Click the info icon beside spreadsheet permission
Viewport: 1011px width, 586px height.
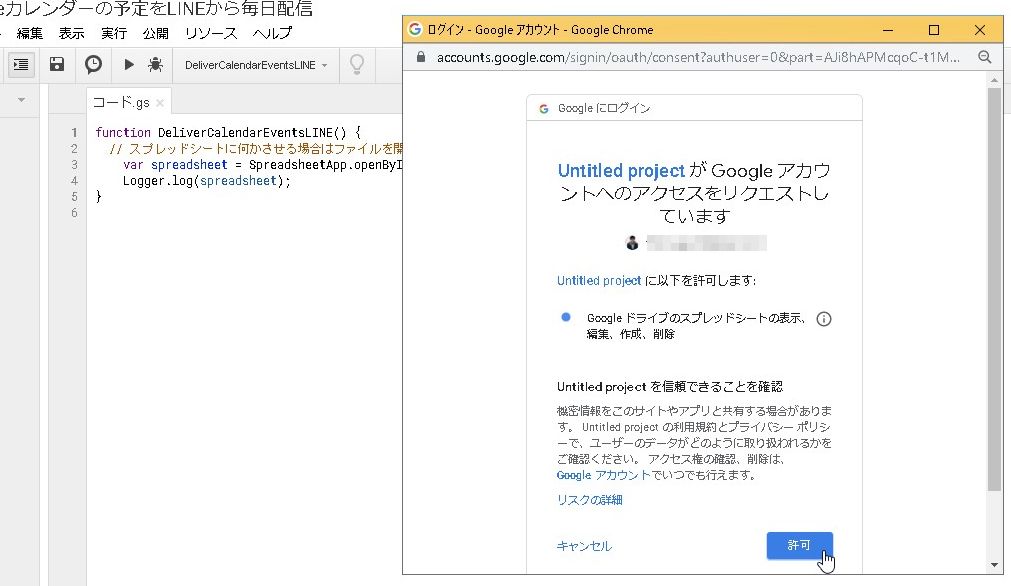click(824, 319)
